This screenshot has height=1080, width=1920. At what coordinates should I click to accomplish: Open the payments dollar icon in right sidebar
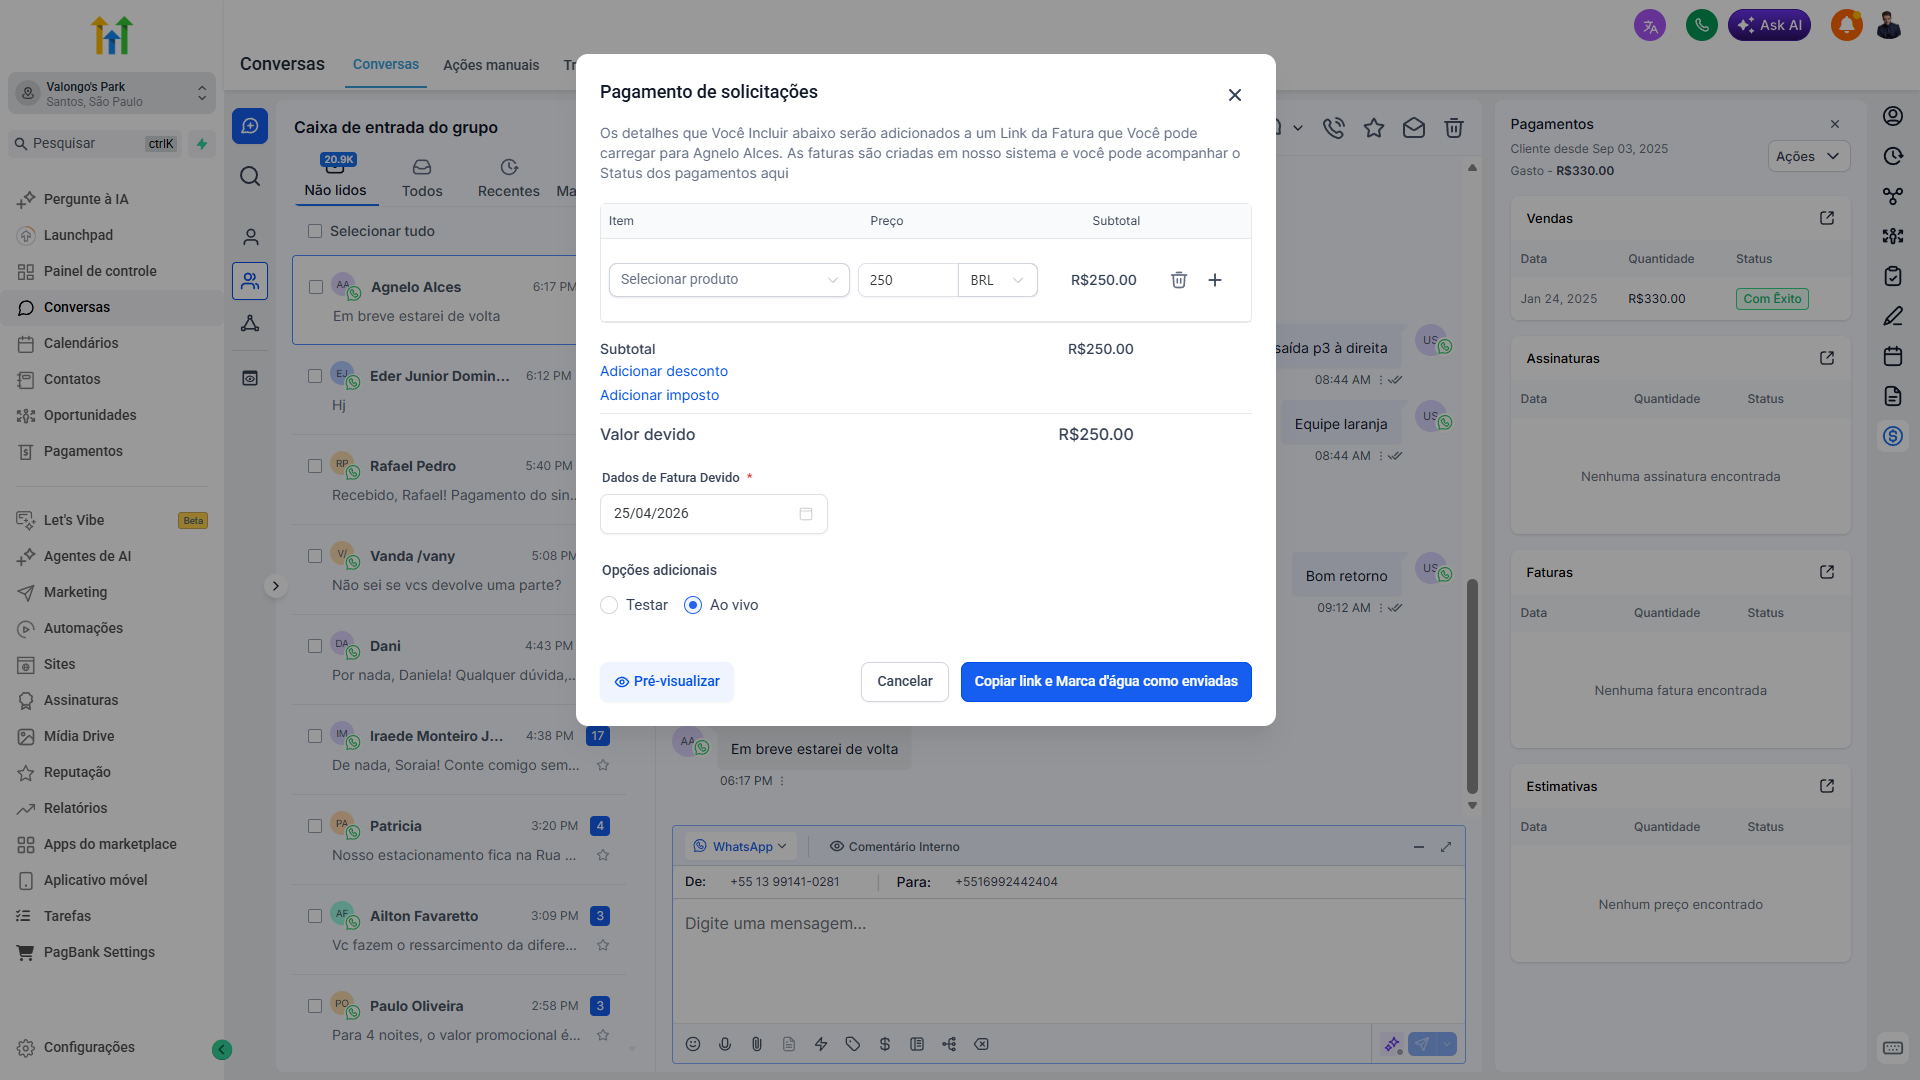click(1893, 436)
